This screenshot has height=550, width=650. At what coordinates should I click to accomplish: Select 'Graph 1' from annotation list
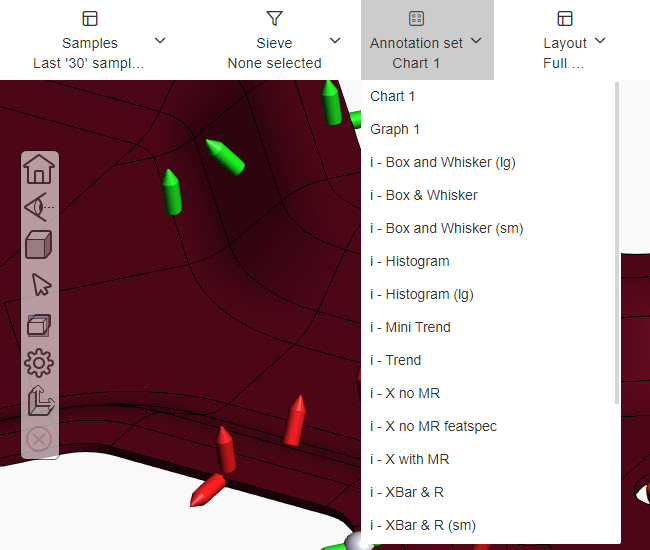(395, 129)
